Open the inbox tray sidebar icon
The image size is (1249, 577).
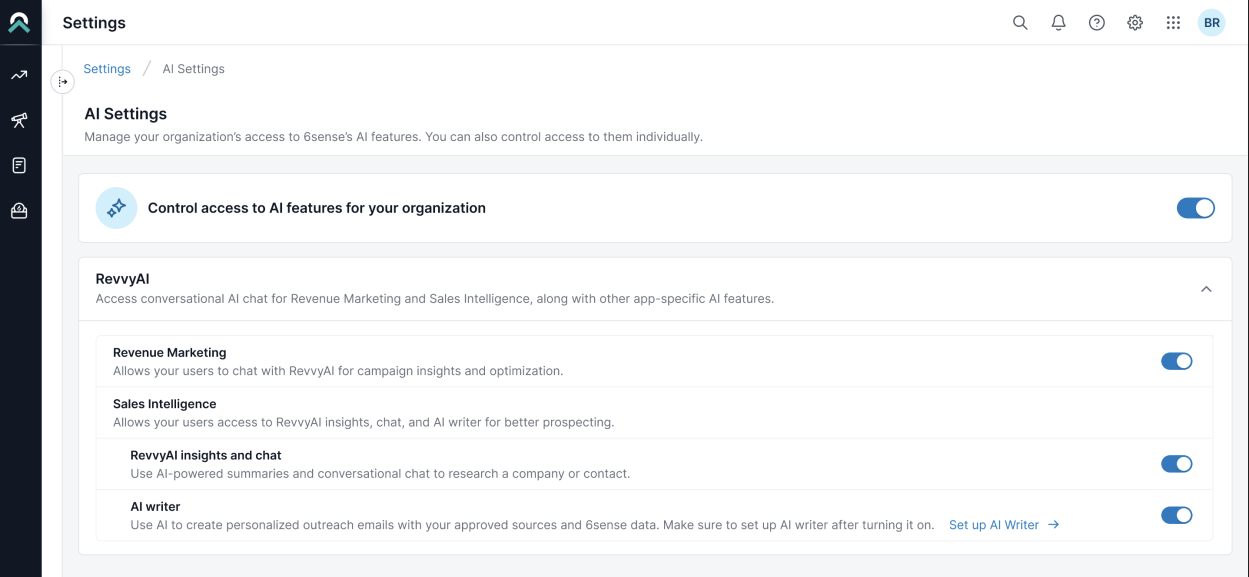[19, 210]
